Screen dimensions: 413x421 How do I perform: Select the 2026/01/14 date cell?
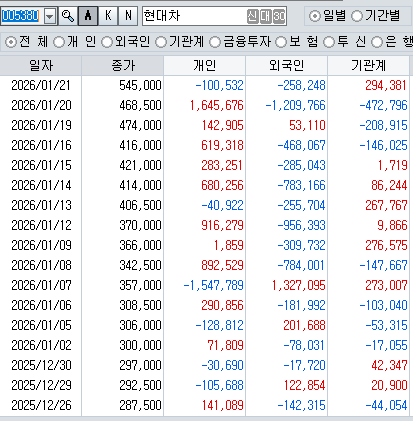(x=41, y=186)
